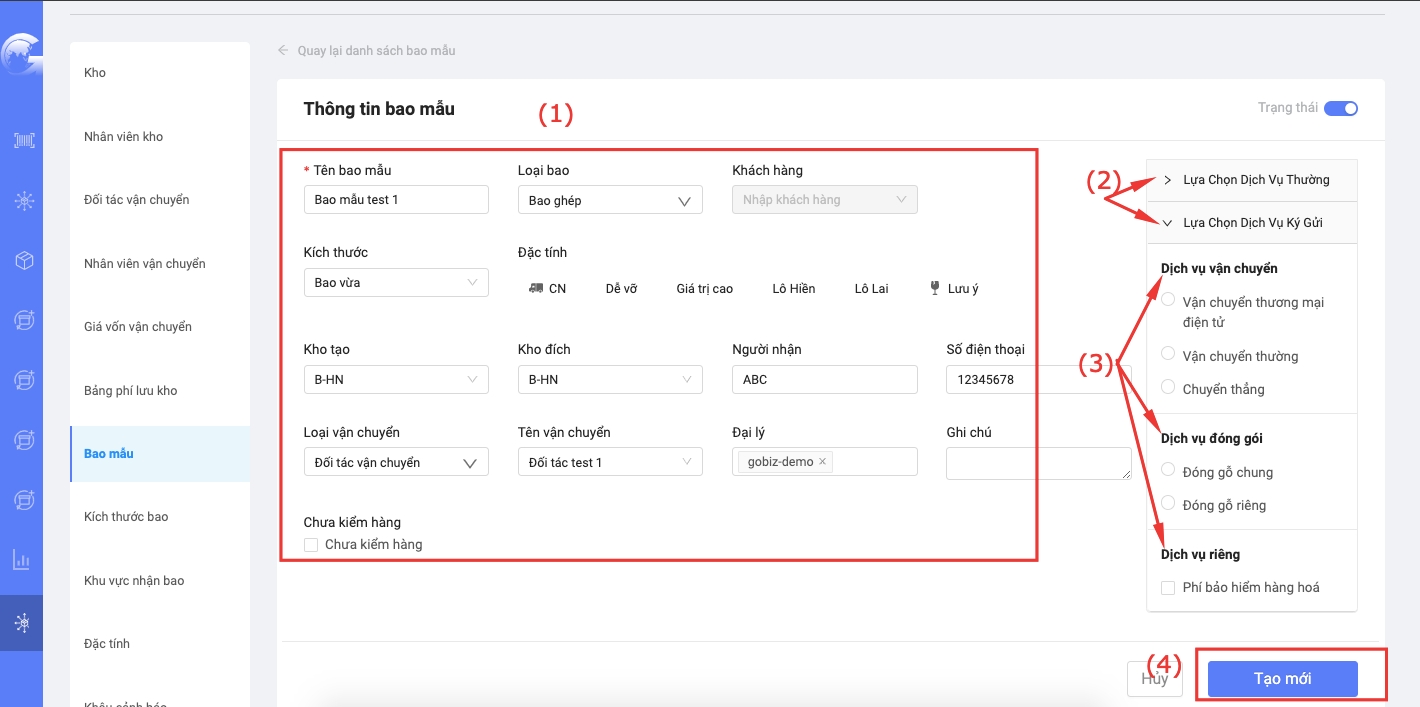
Task: Click the highlighted icon at sidebar bottom
Action: pyautogui.click(x=22, y=623)
